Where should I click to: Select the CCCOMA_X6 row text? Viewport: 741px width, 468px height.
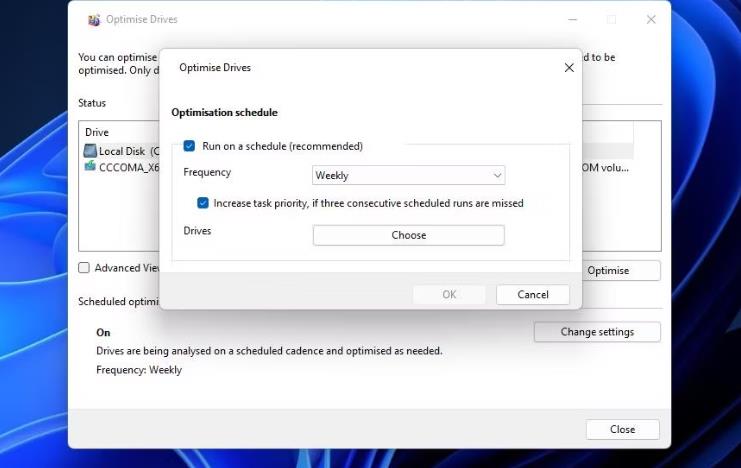129,168
